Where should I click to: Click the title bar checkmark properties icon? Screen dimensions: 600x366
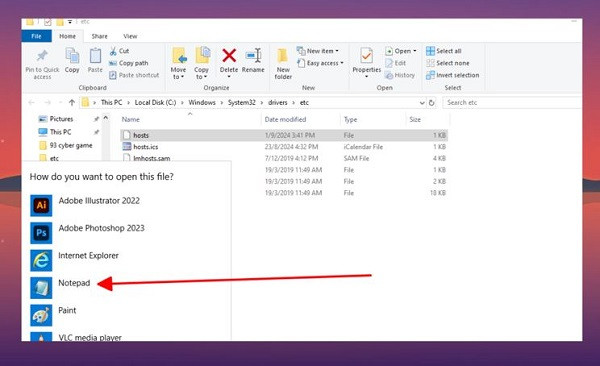[48, 22]
